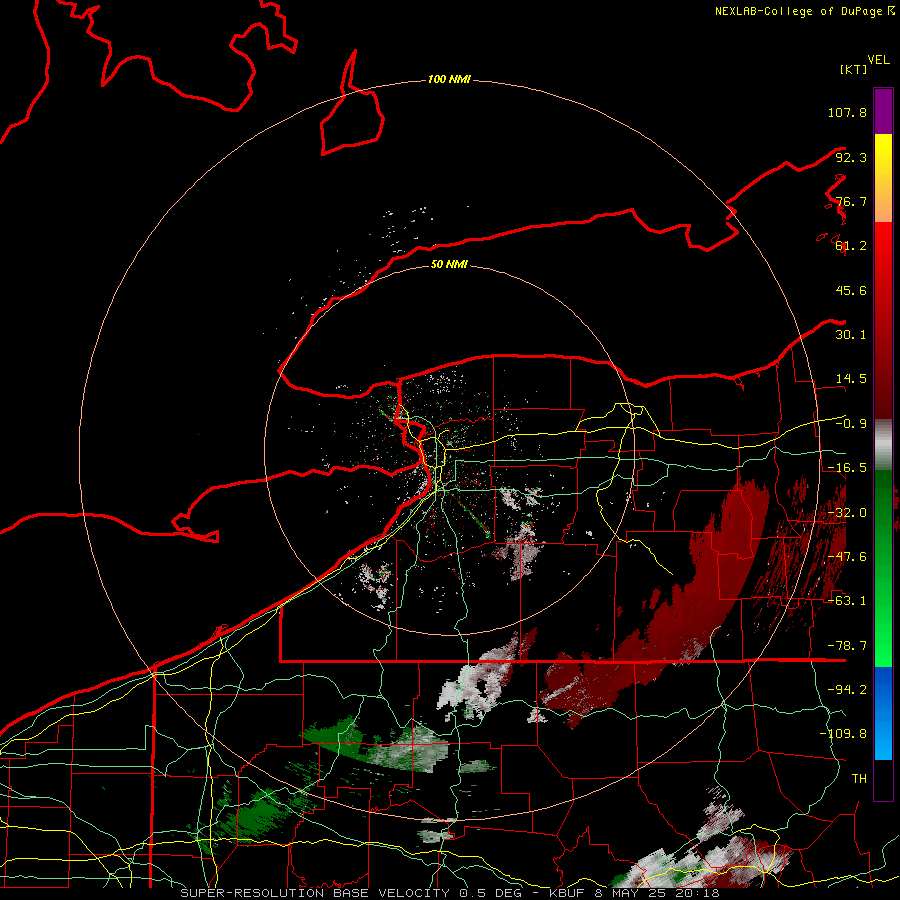This screenshot has width=900, height=900.
Task: Pick the green segment of the velocity scale
Action: pyautogui.click(x=883, y=568)
